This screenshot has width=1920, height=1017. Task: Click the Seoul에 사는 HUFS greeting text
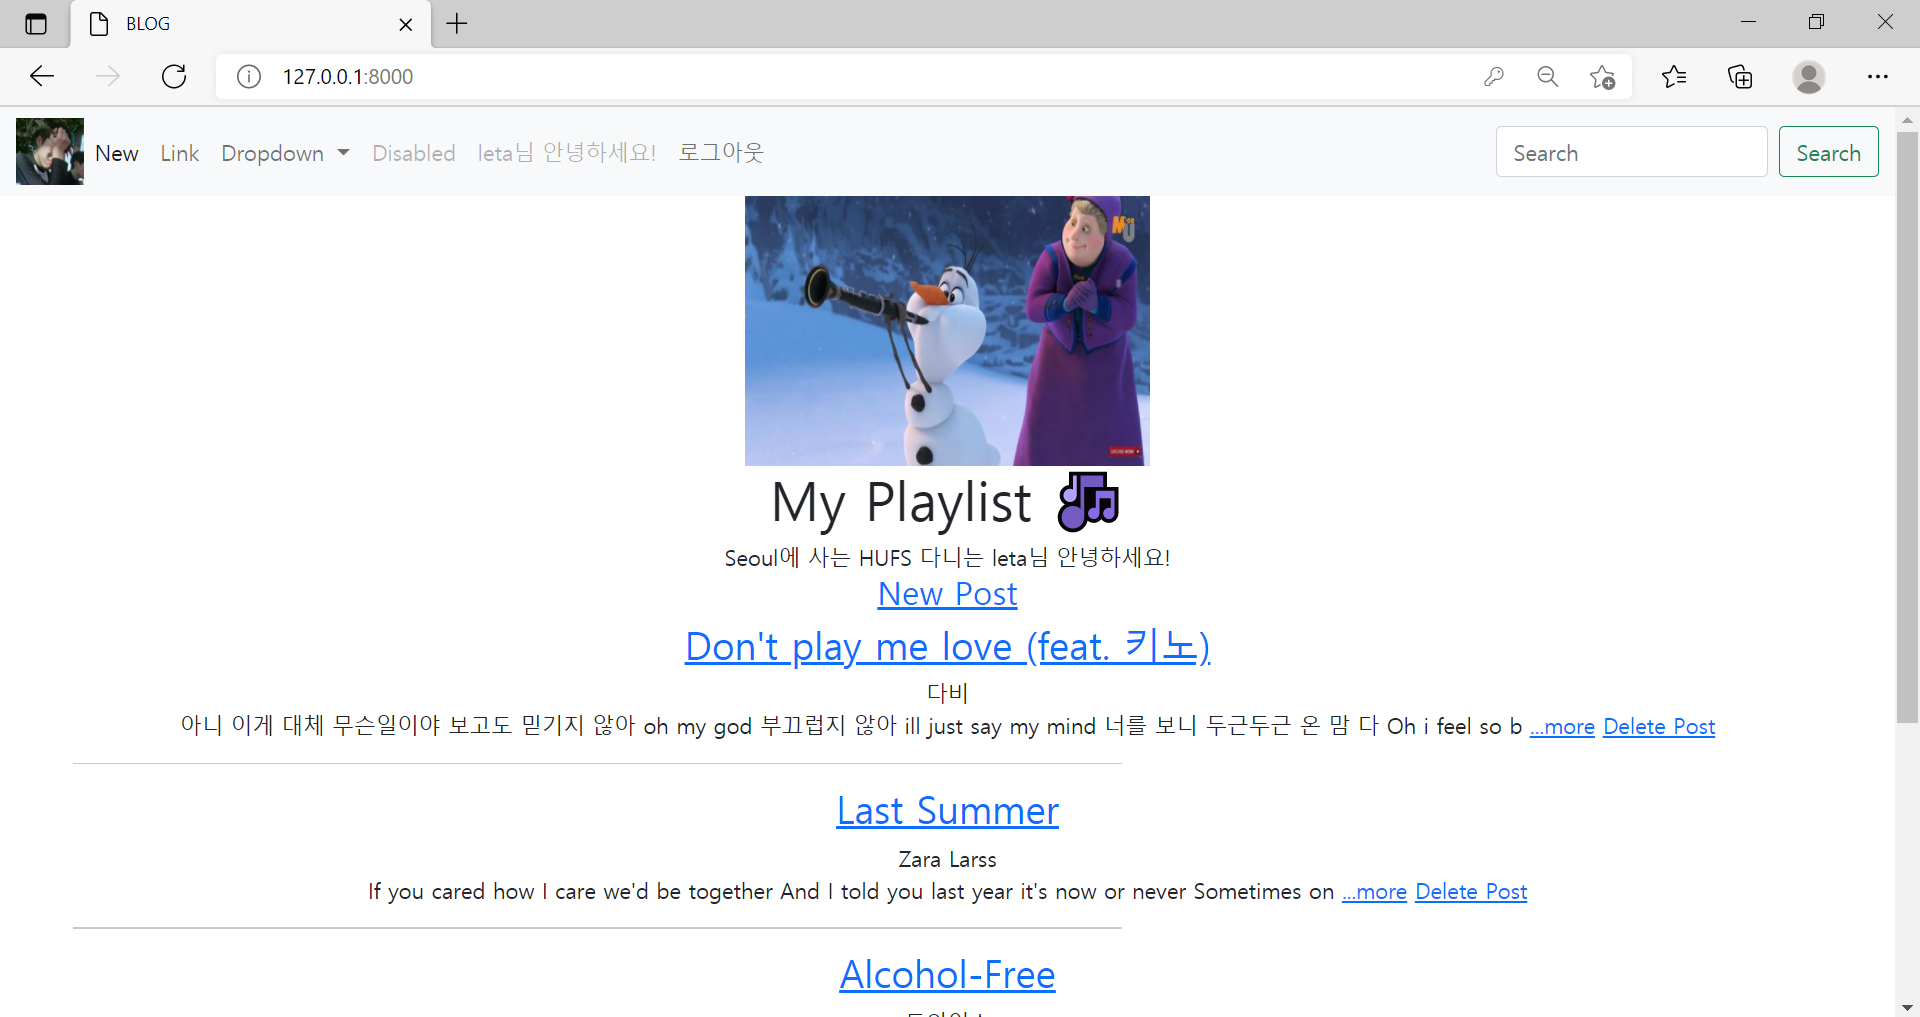click(947, 557)
